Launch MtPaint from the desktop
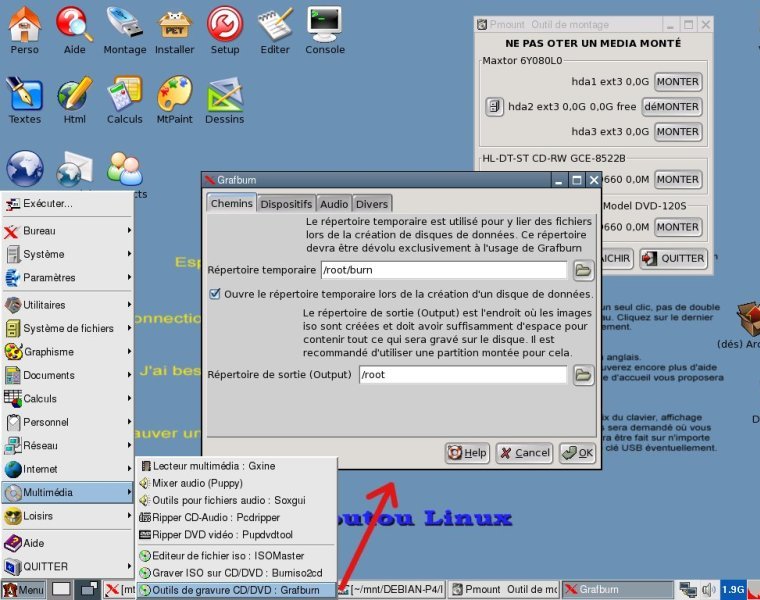Viewport: 760px width, 600px height. tap(174, 96)
